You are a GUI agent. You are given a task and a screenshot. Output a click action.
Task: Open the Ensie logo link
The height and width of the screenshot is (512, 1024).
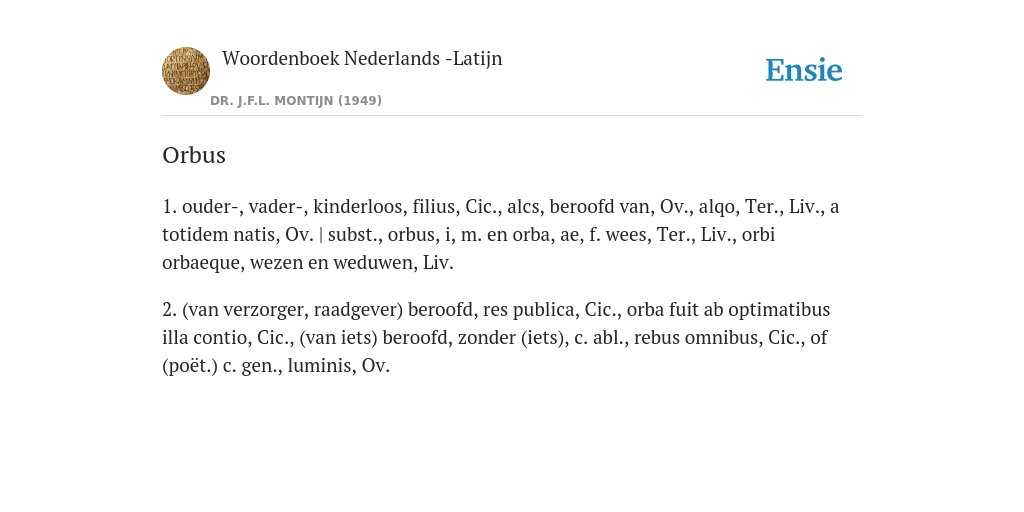click(803, 70)
